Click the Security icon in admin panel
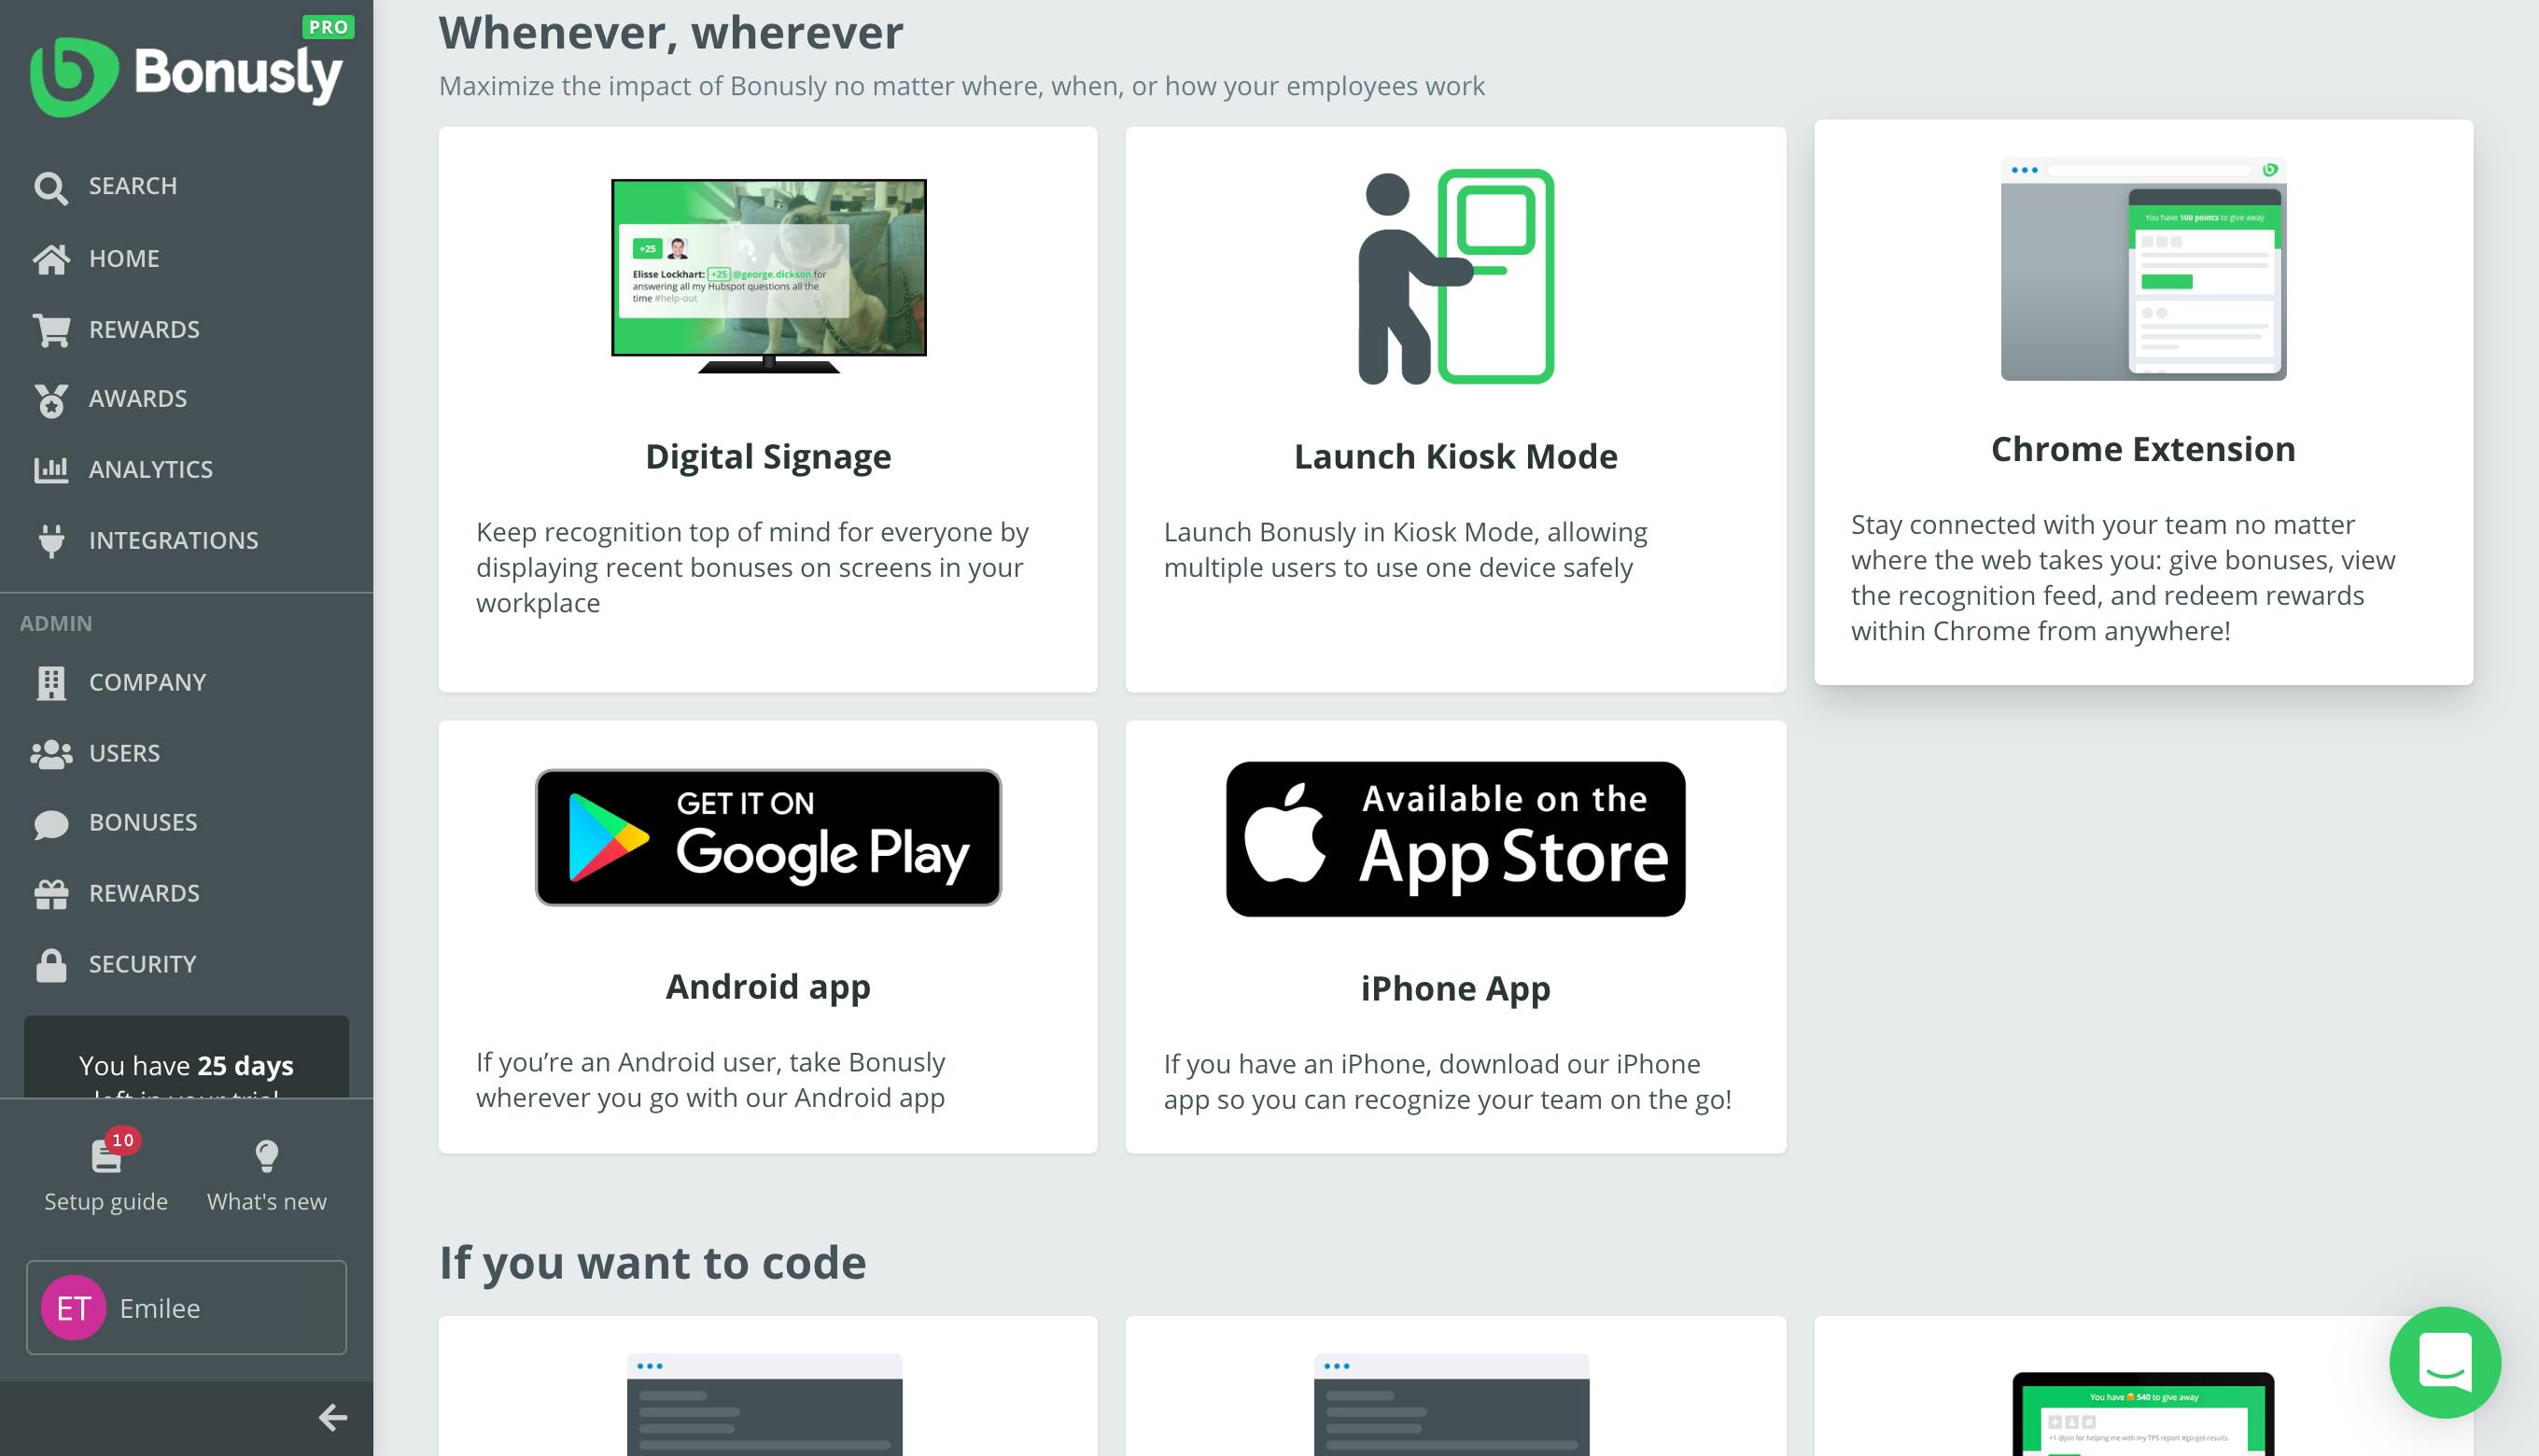Viewport: 2539px width, 1456px height. pos(50,964)
